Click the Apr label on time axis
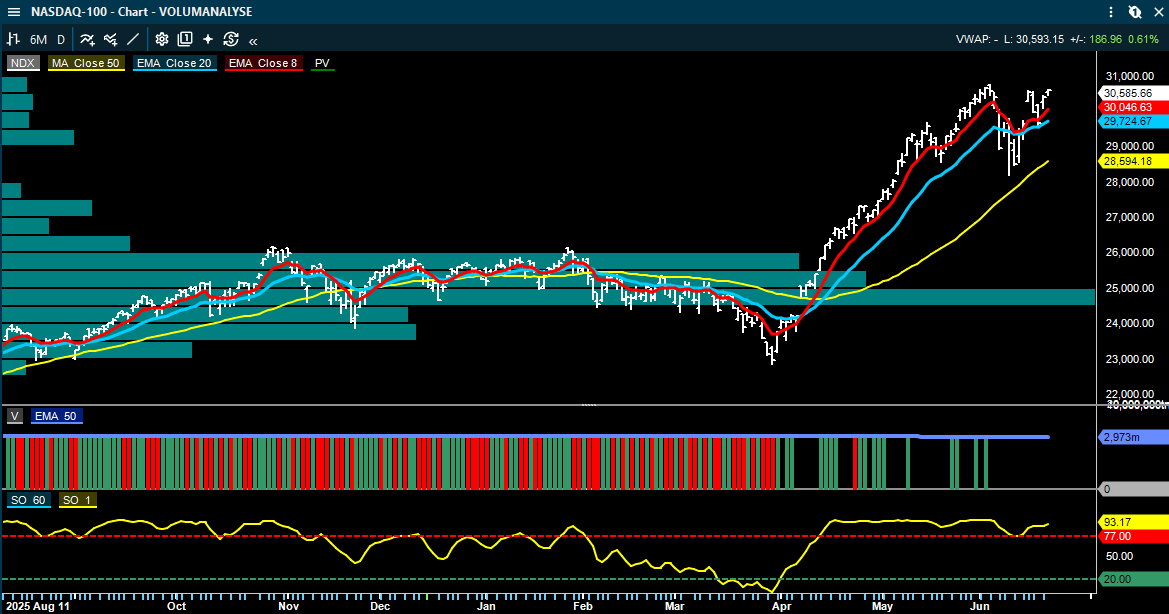This screenshot has height=614, width=1169. pyautogui.click(x=781, y=607)
